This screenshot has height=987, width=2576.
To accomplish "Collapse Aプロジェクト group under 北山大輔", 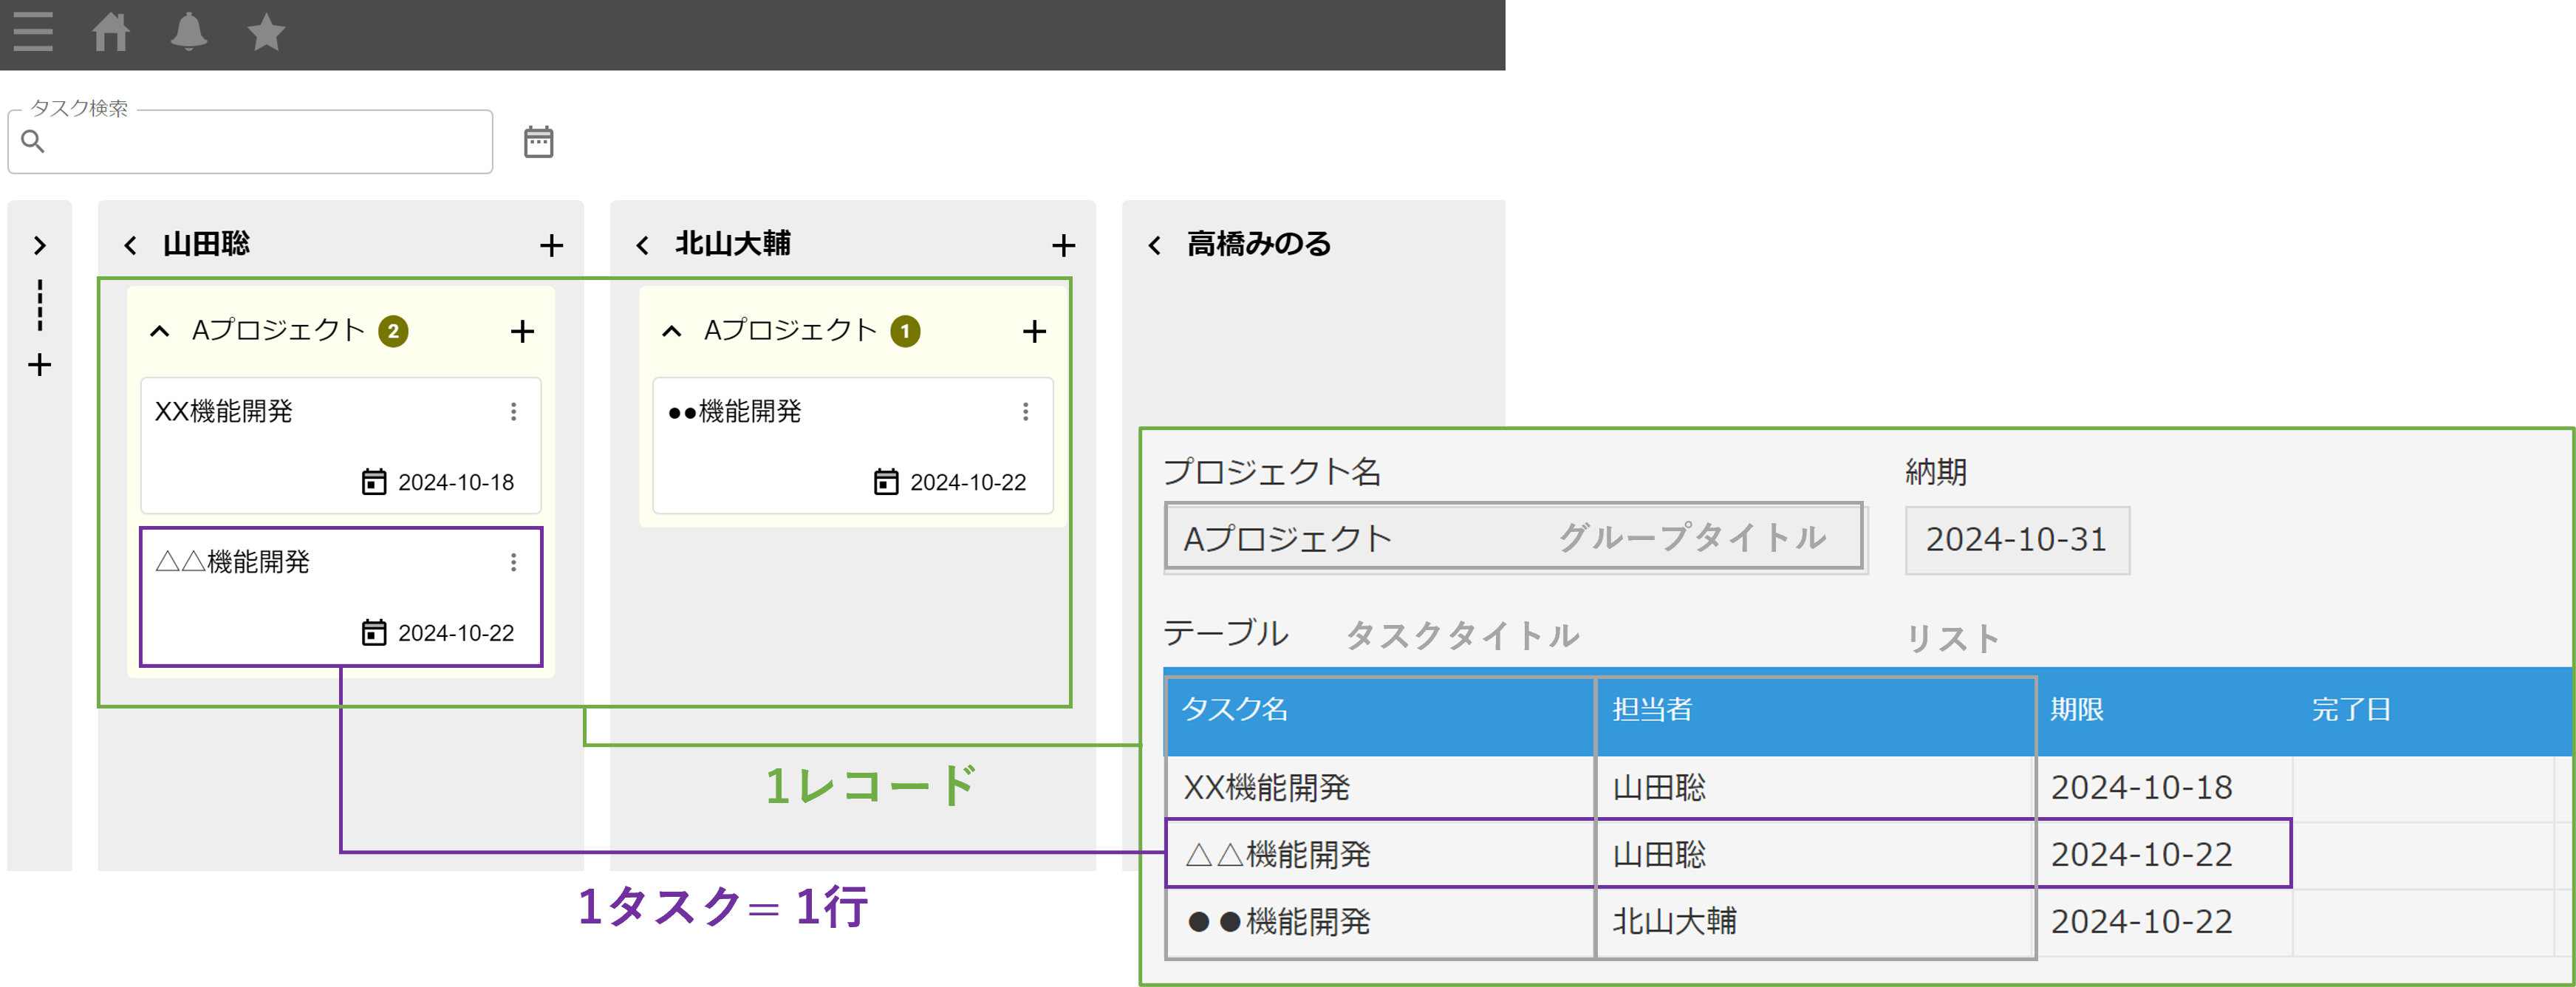I will tap(672, 331).
